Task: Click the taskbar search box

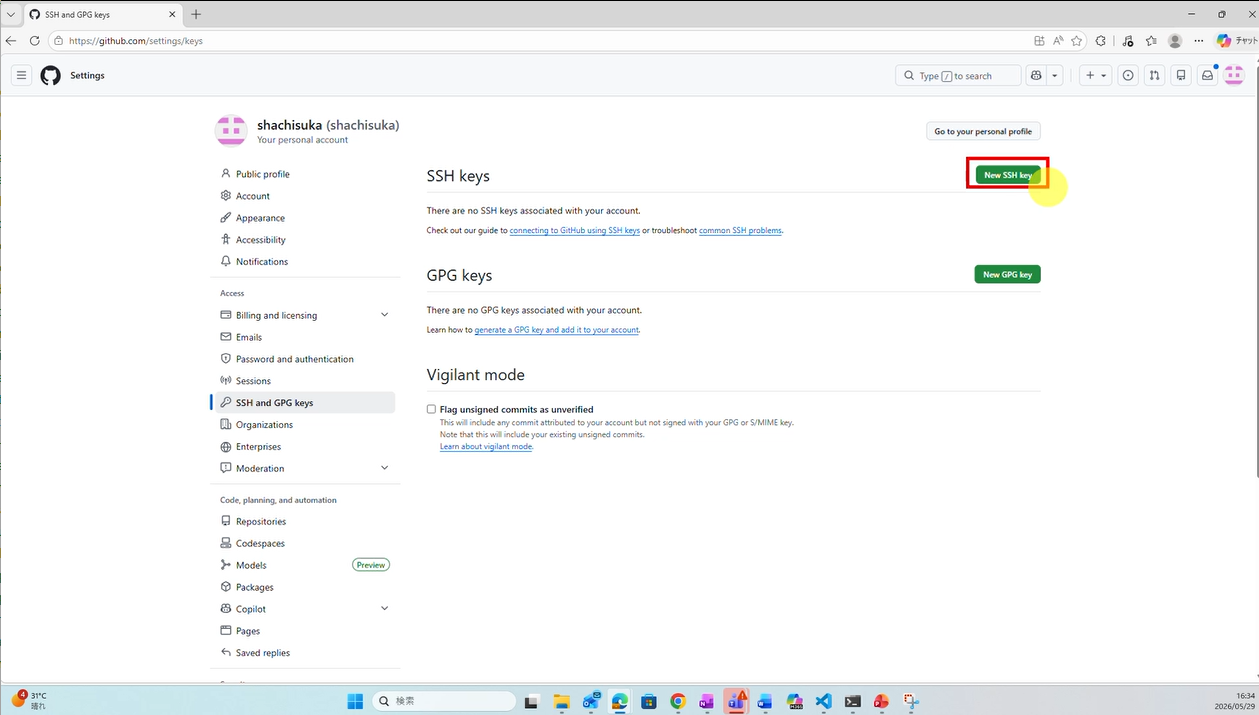Action: click(445, 701)
